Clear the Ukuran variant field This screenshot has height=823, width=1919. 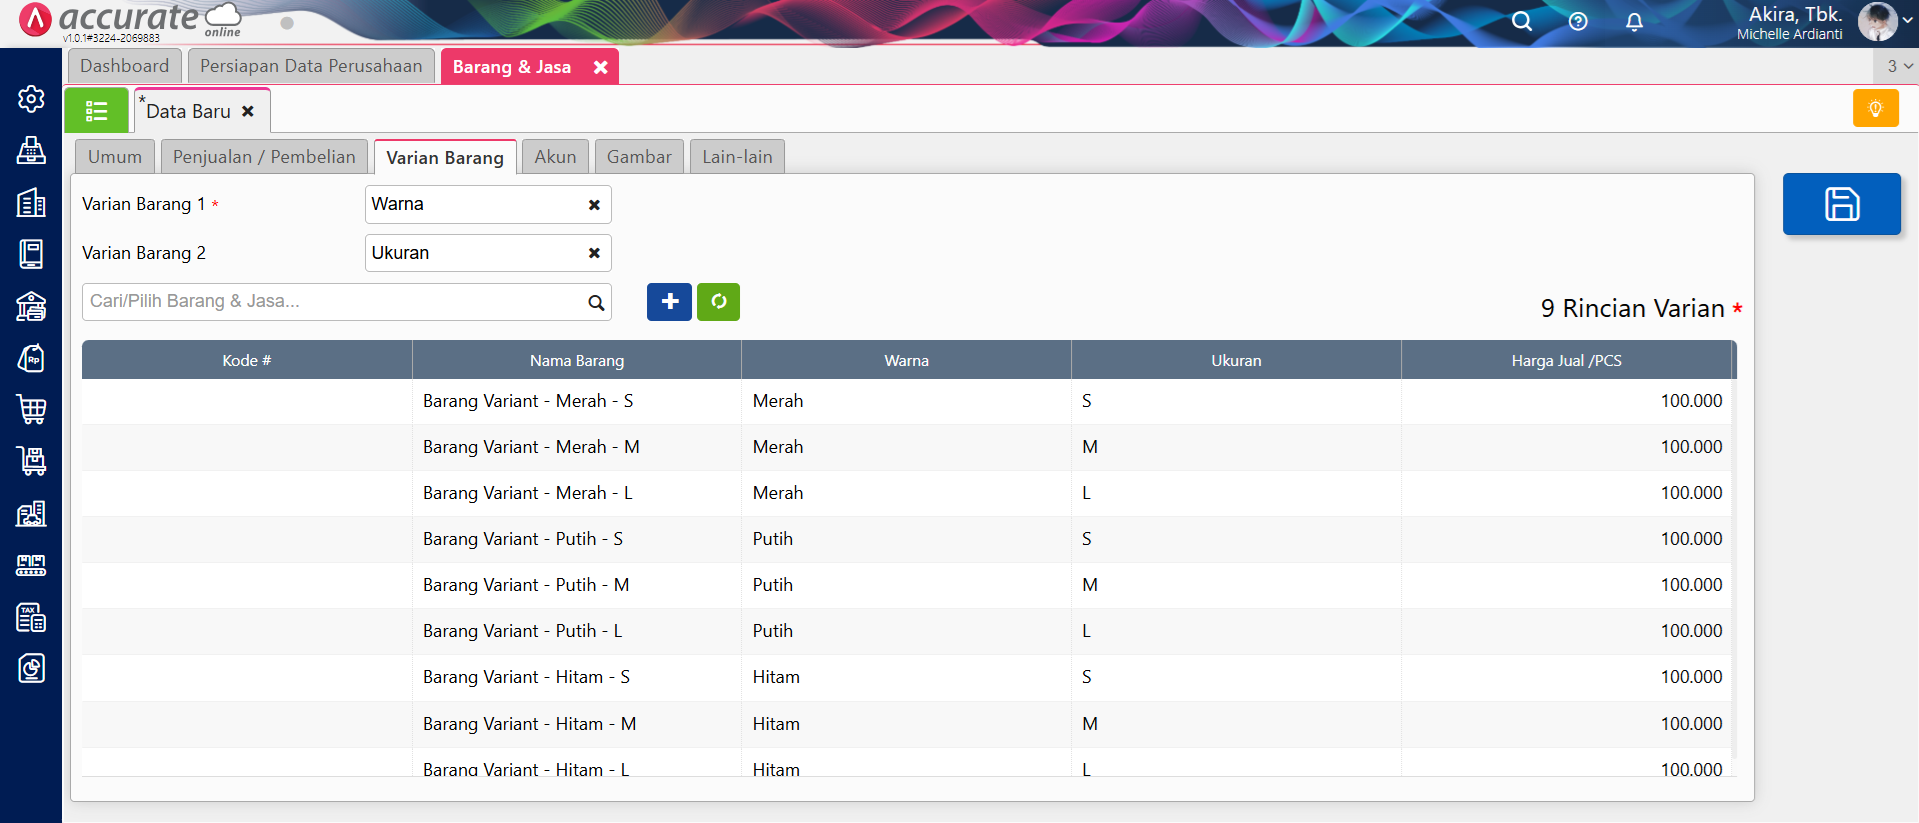[x=594, y=253]
